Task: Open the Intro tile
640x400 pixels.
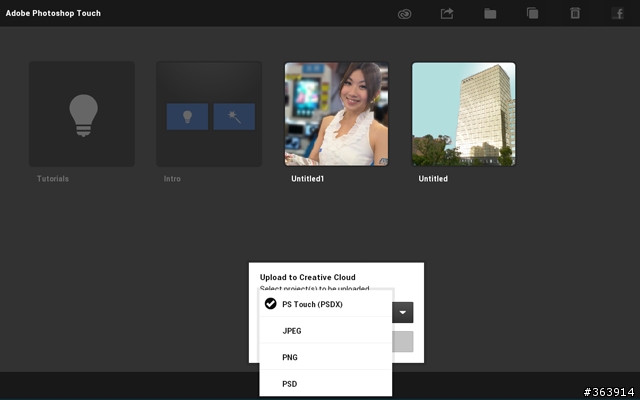Action: [209, 114]
